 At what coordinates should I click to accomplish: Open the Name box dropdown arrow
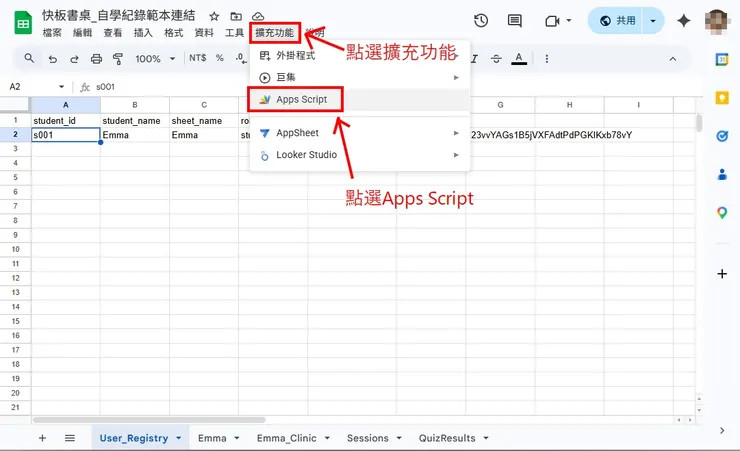[x=61, y=87]
